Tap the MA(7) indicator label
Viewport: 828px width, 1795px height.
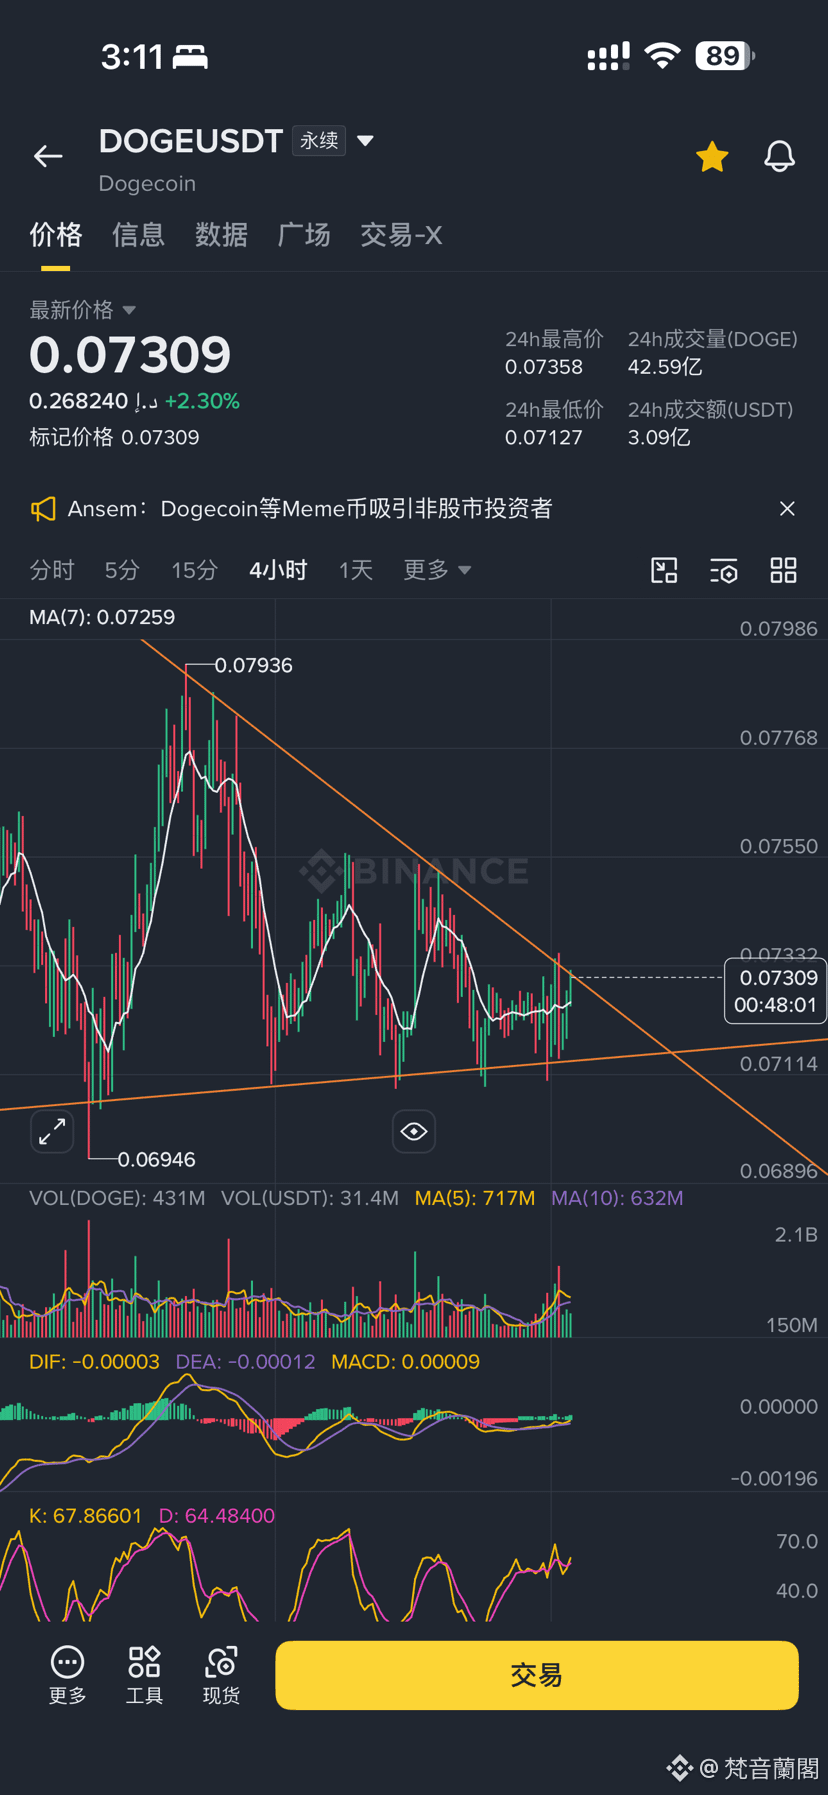[x=102, y=617]
